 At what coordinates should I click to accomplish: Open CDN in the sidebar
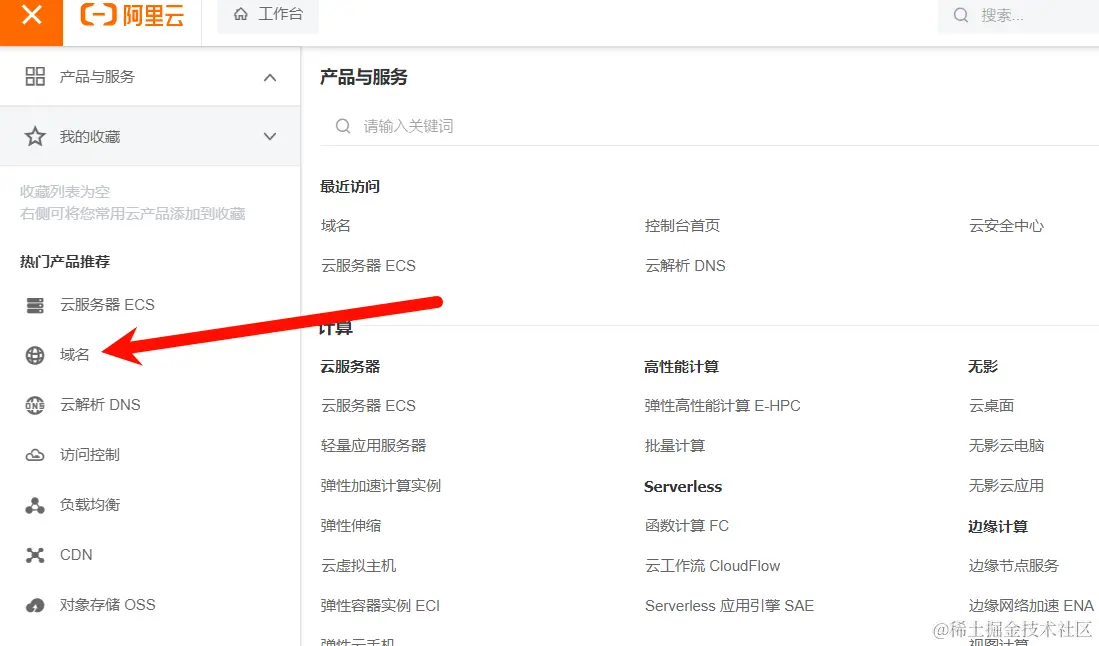coord(76,555)
